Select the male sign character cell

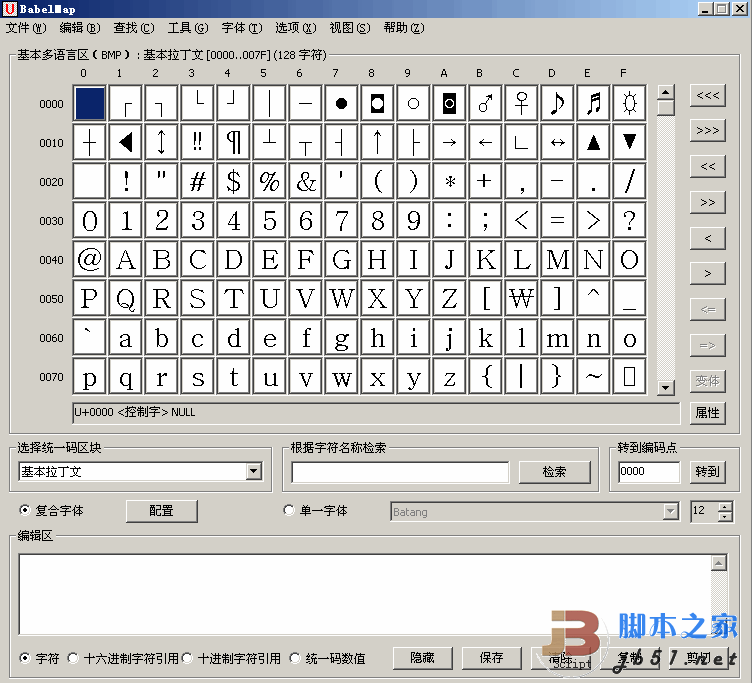485,103
